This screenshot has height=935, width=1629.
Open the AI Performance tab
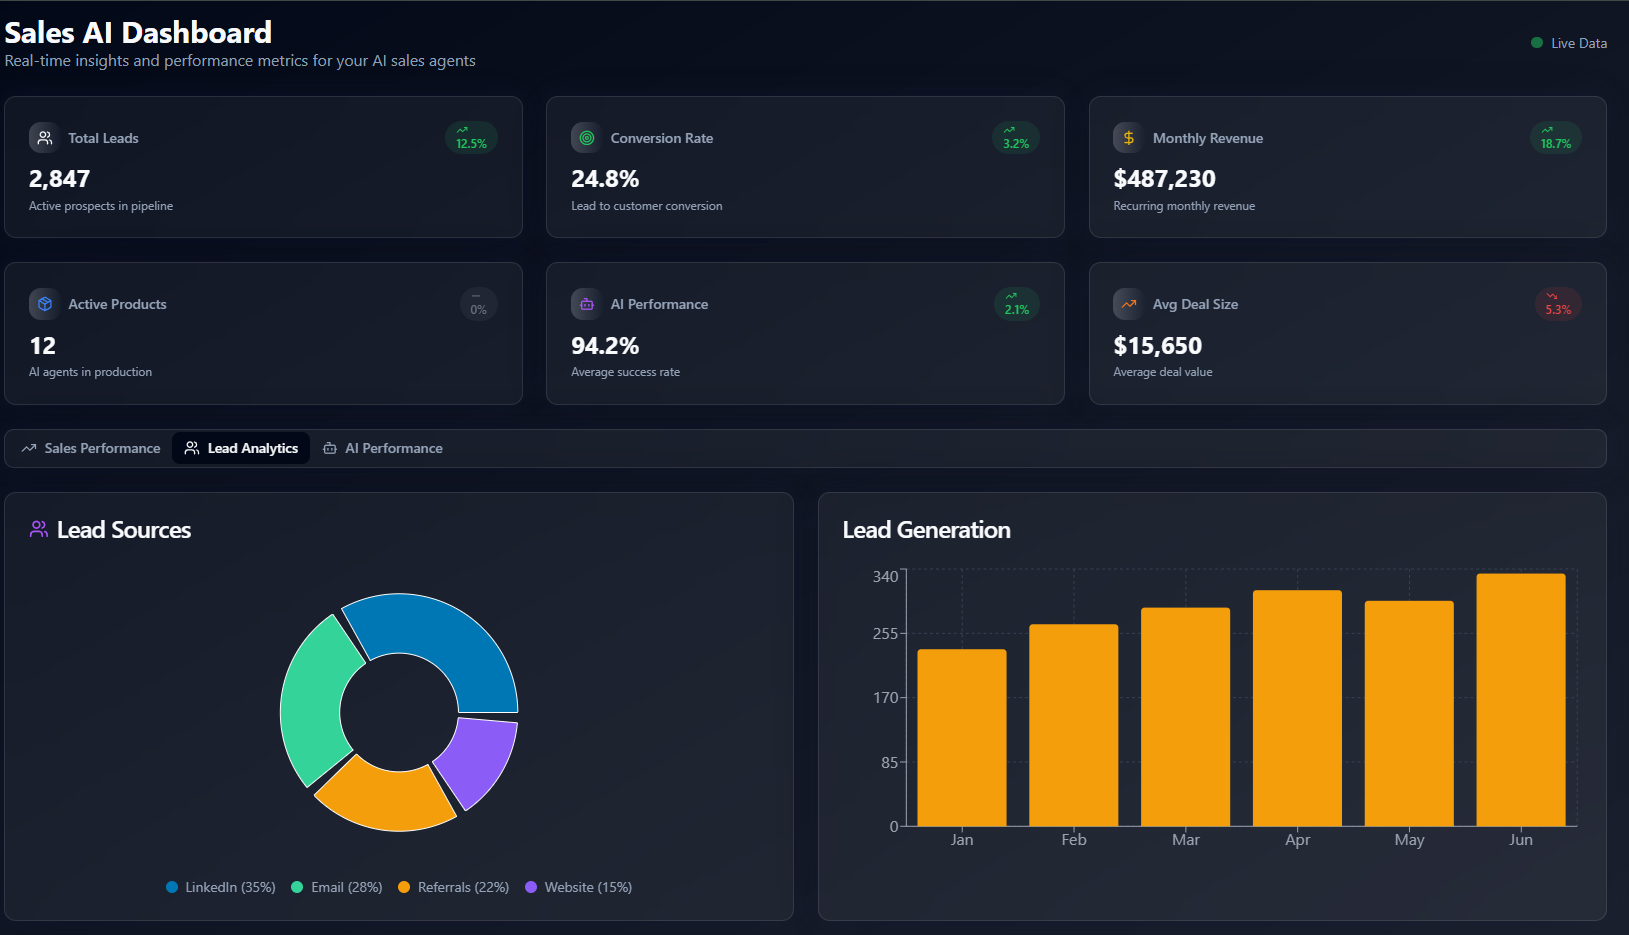click(382, 448)
